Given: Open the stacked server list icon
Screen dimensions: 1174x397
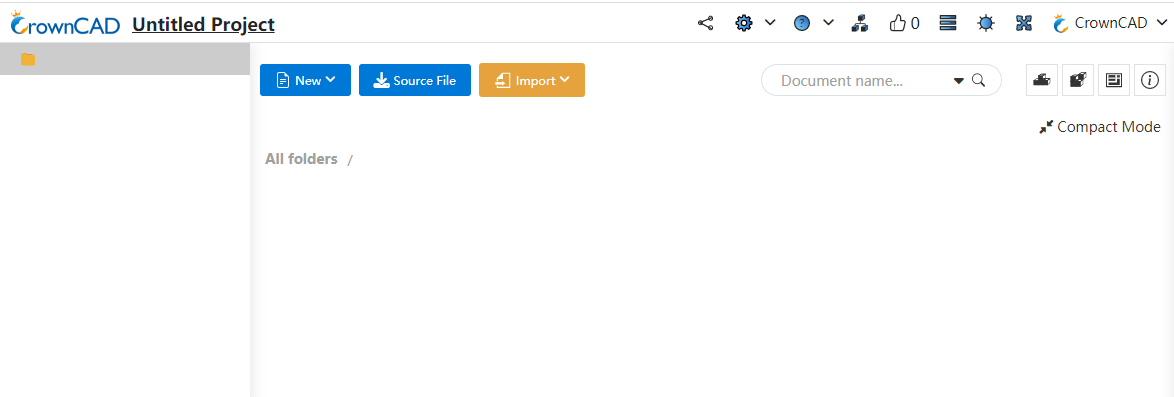Looking at the screenshot, I should click(x=948, y=23).
